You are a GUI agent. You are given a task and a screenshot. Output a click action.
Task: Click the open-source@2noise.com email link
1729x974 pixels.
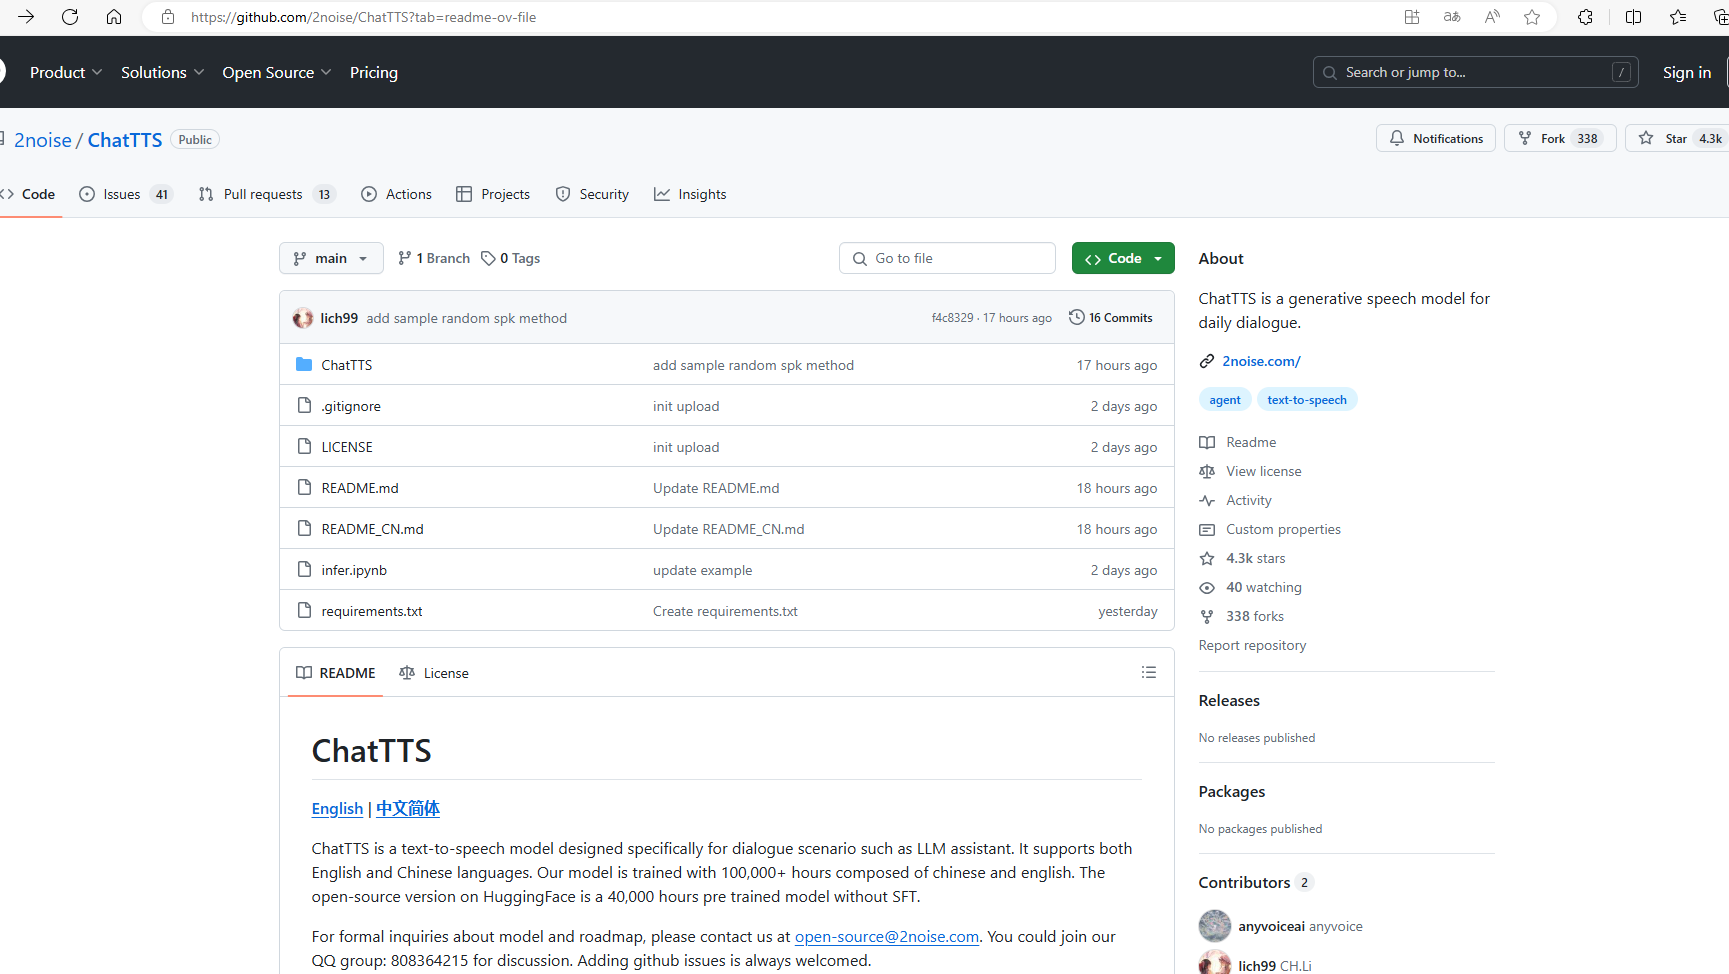click(x=887, y=936)
